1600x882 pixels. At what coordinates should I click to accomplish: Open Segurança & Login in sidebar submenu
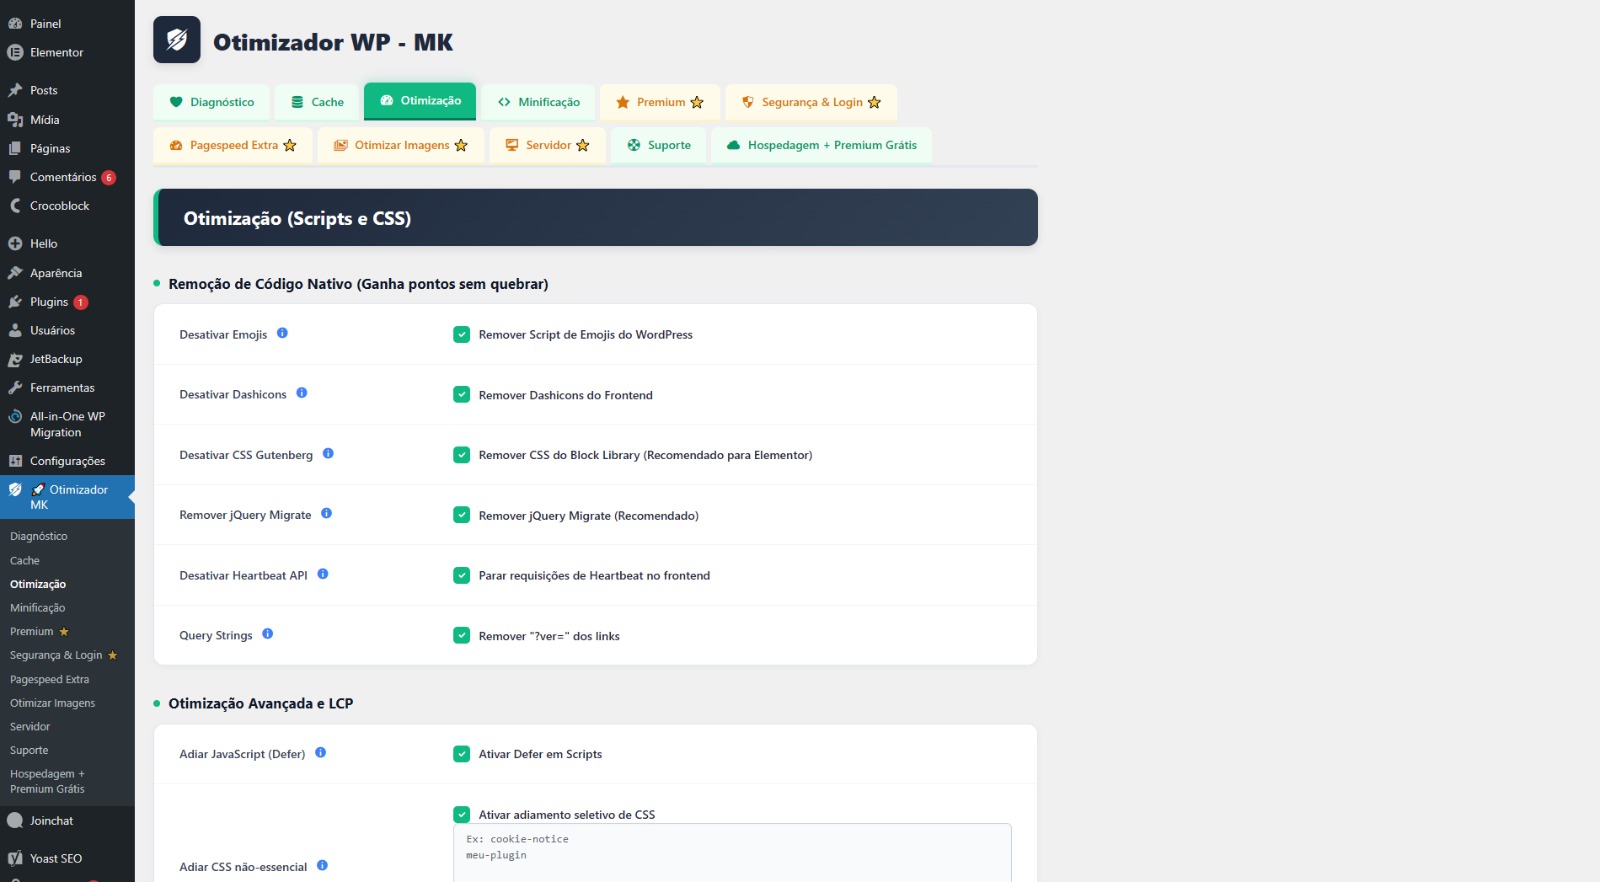point(64,655)
